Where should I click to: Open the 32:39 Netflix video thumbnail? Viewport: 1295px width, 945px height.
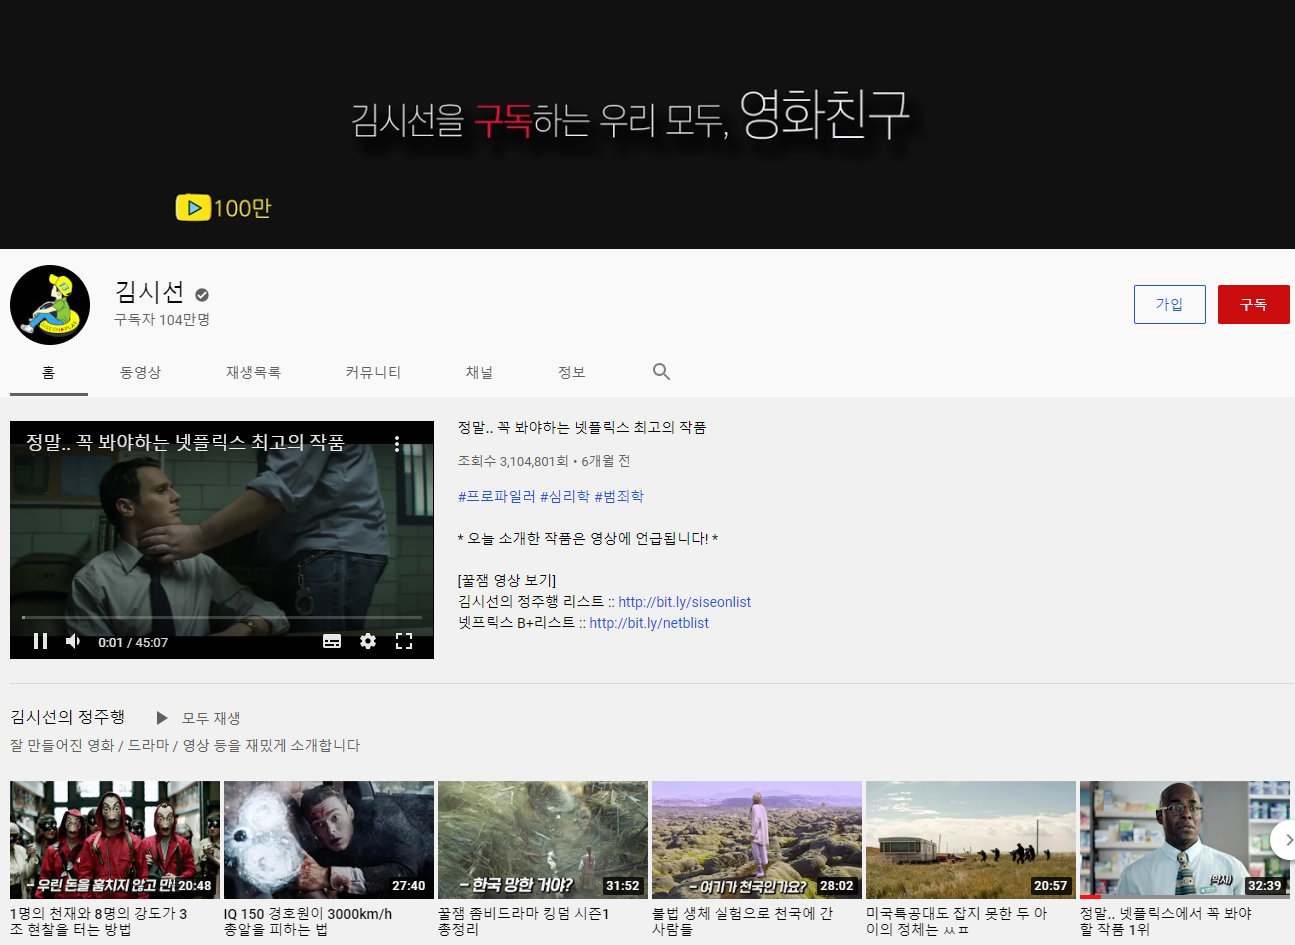click(1185, 840)
